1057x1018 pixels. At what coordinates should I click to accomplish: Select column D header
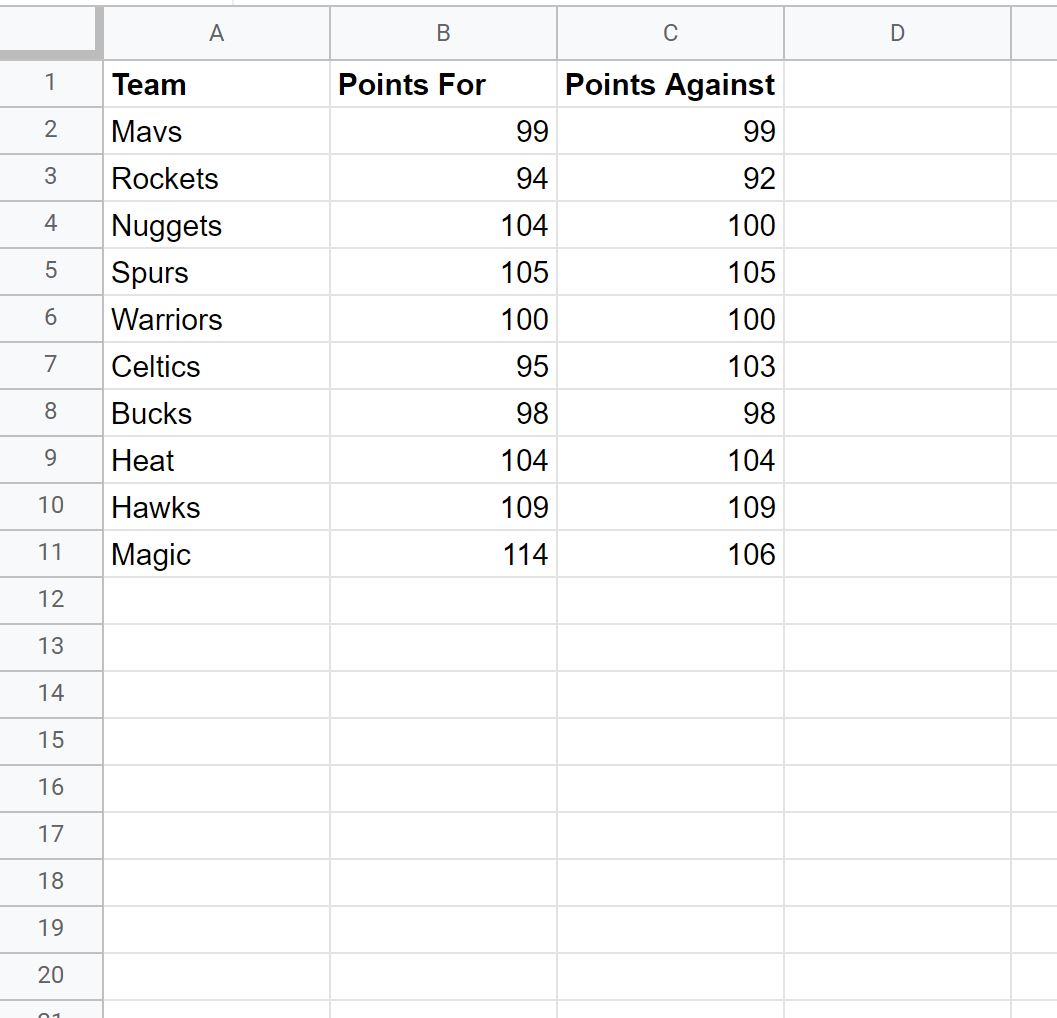tap(898, 33)
